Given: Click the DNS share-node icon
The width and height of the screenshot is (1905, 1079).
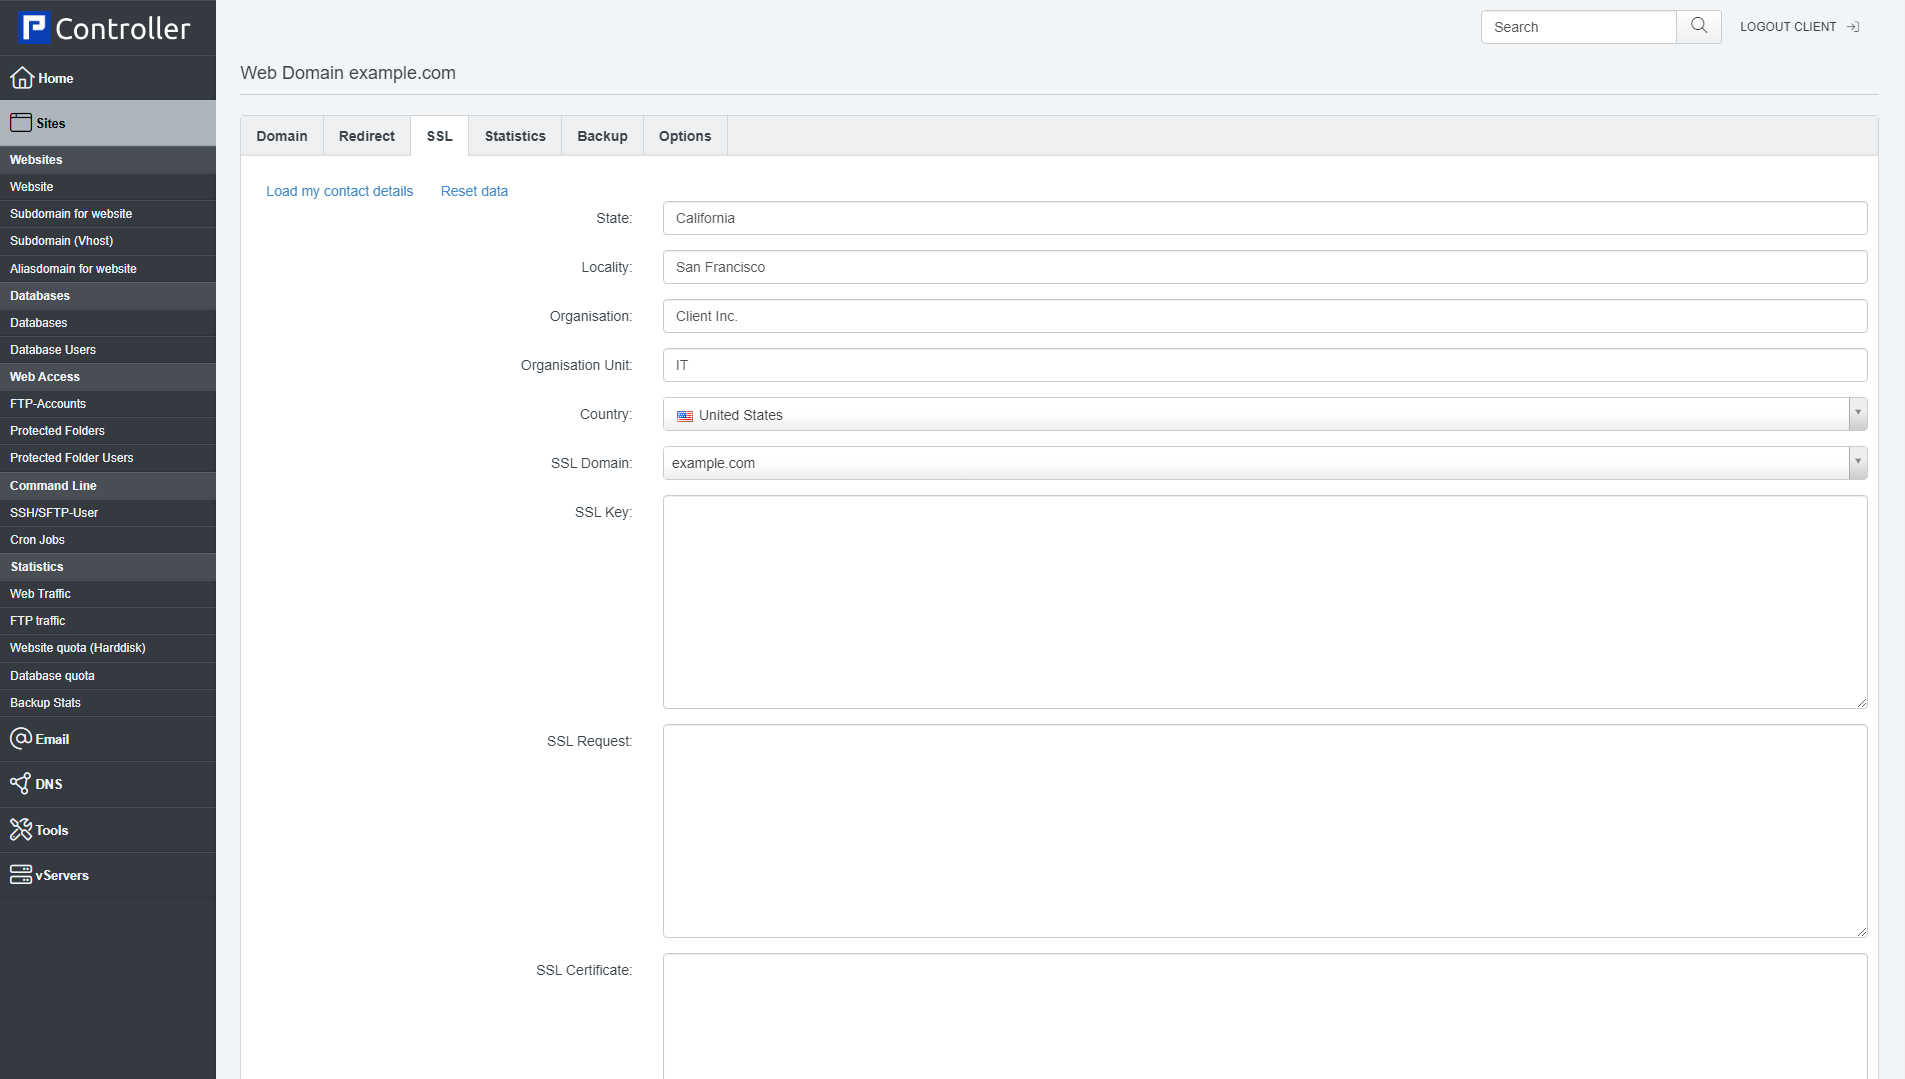Looking at the screenshot, I should [x=21, y=784].
